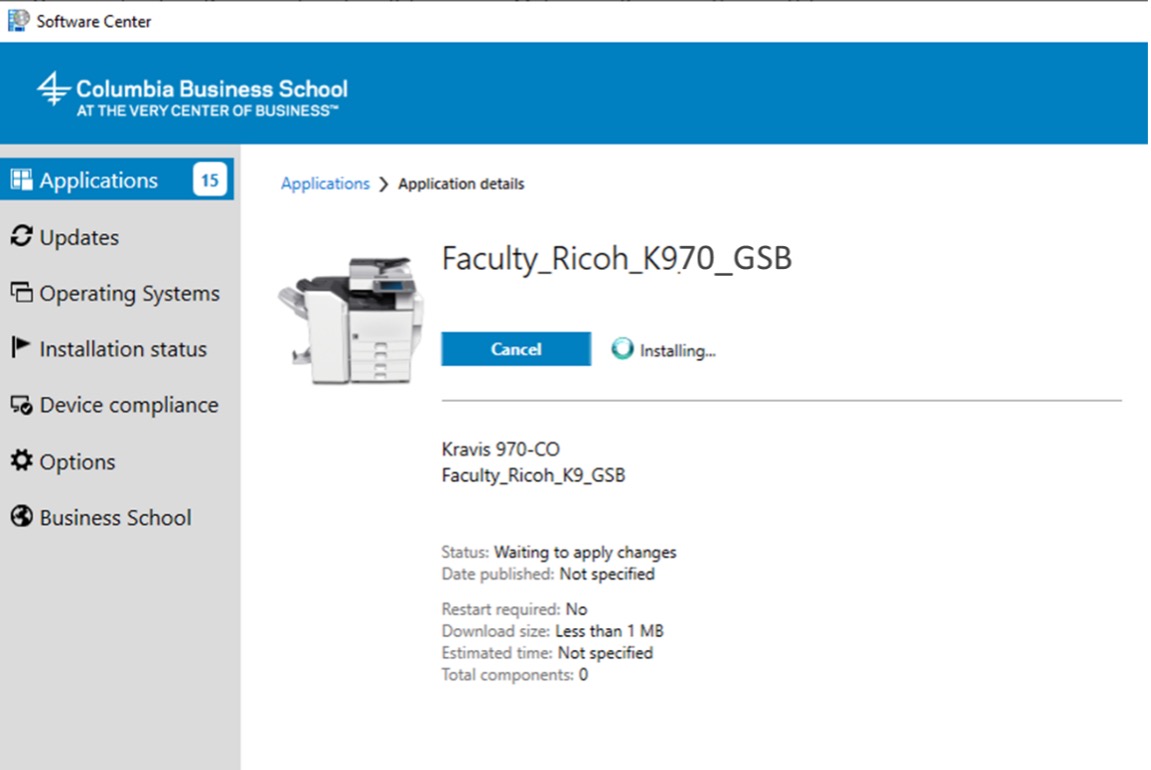Click the Total components 0 value

pyautogui.click(x=583, y=675)
